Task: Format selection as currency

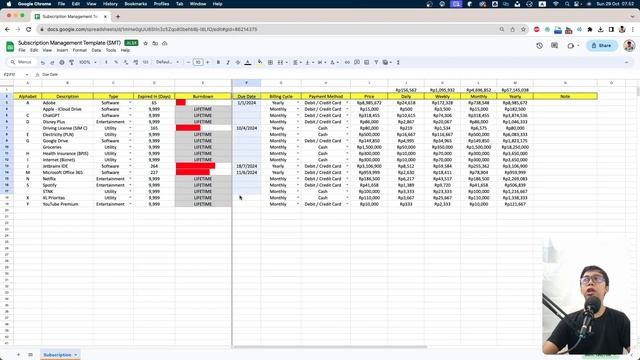Action: (106, 62)
